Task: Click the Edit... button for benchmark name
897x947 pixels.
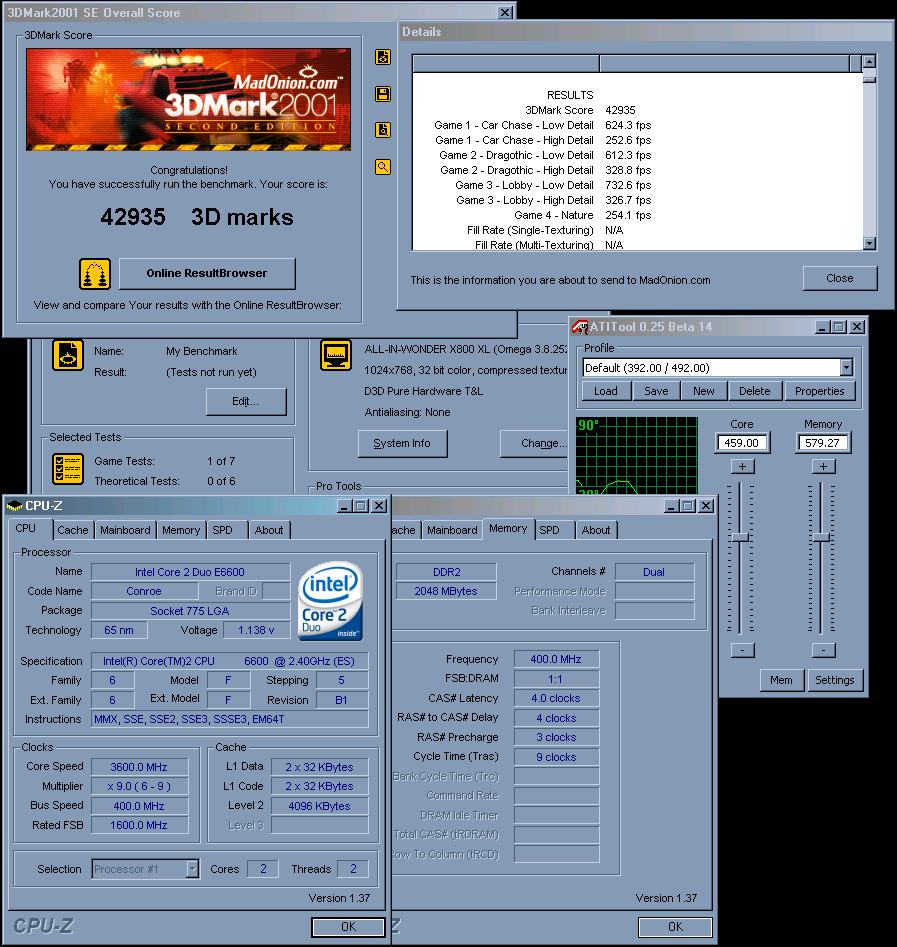Action: 246,402
